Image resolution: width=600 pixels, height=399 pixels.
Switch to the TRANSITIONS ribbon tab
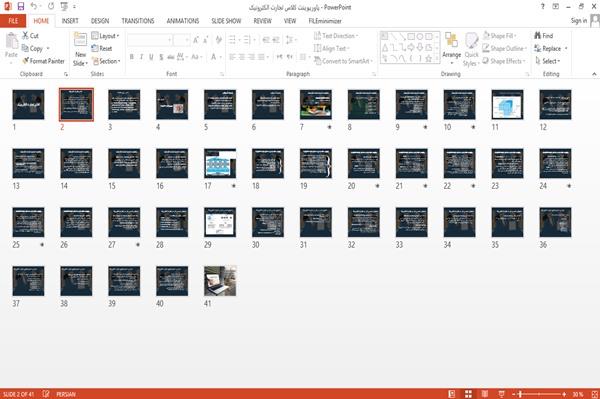(138, 21)
